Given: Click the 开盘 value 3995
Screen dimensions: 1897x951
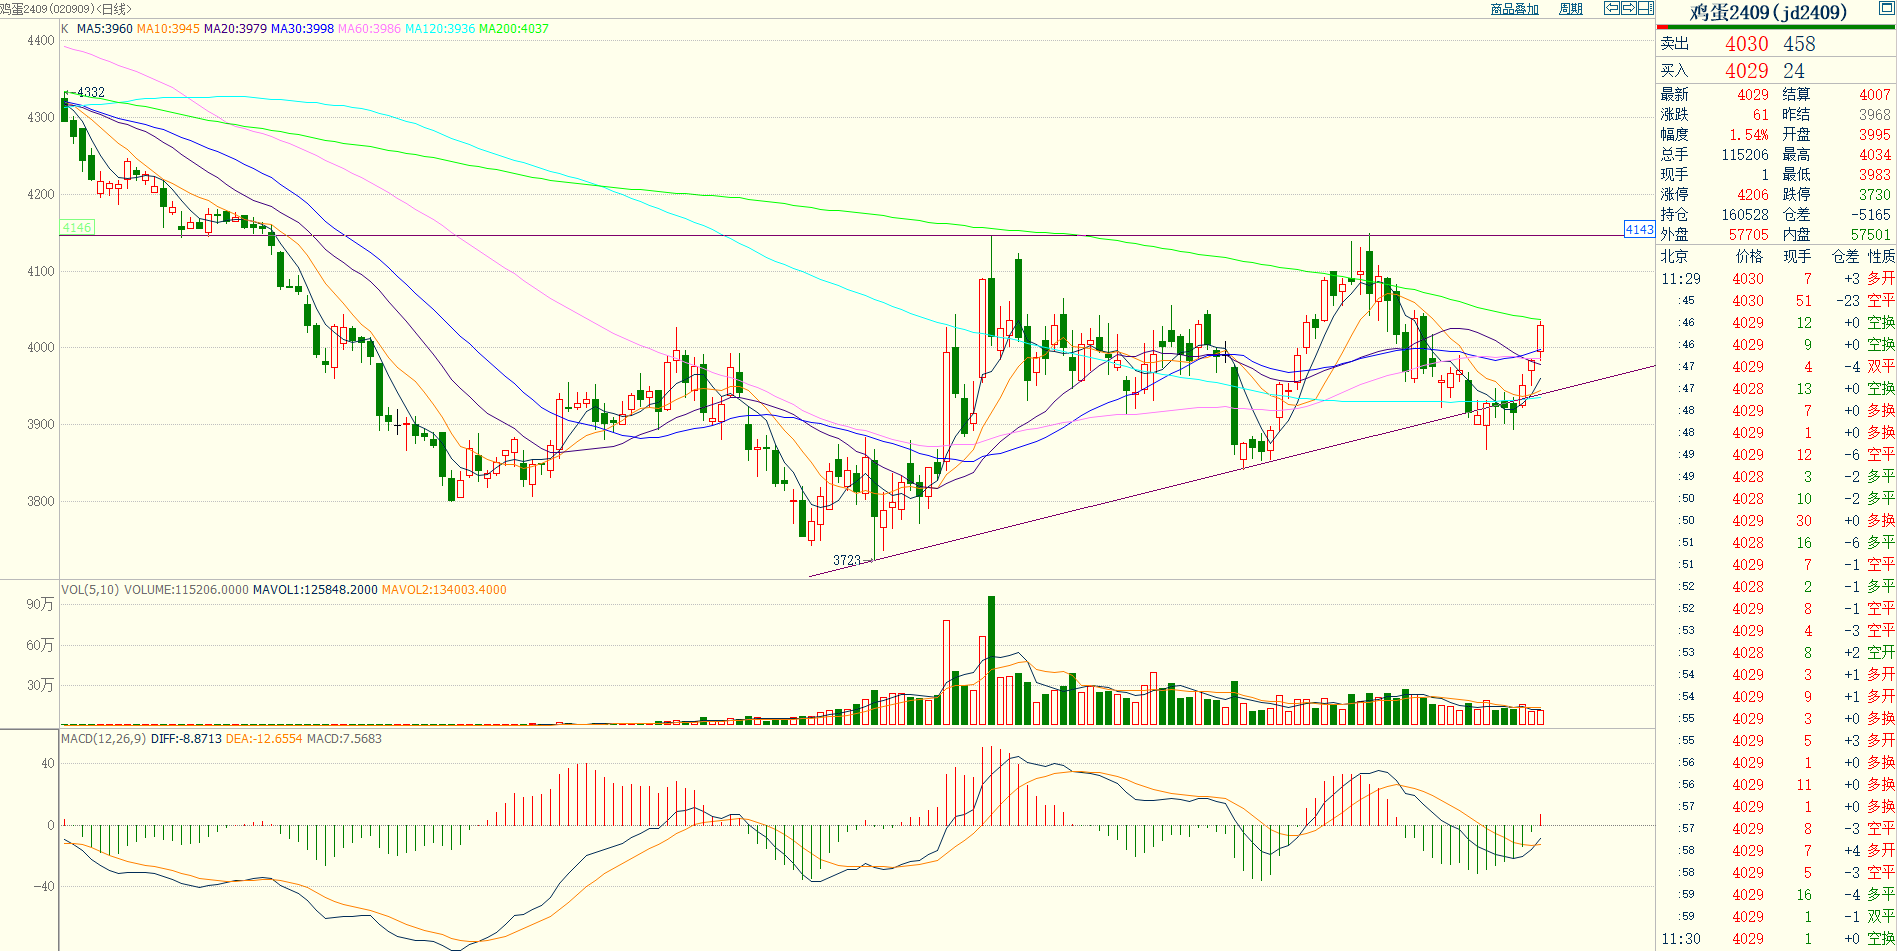Looking at the screenshot, I should tap(1875, 135).
